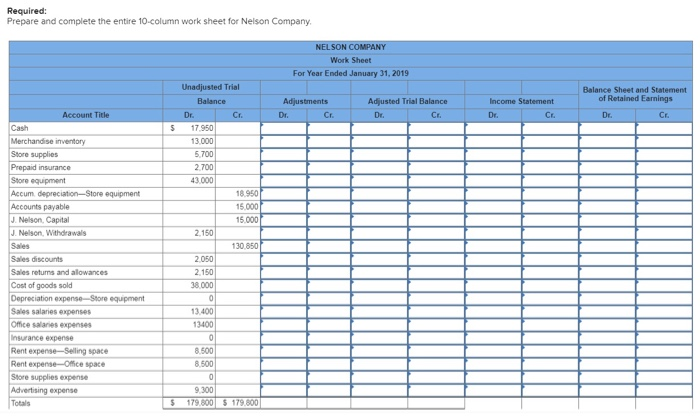
Task: Click Store supplies expense Adjustments Dr. cell
Action: click(283, 377)
